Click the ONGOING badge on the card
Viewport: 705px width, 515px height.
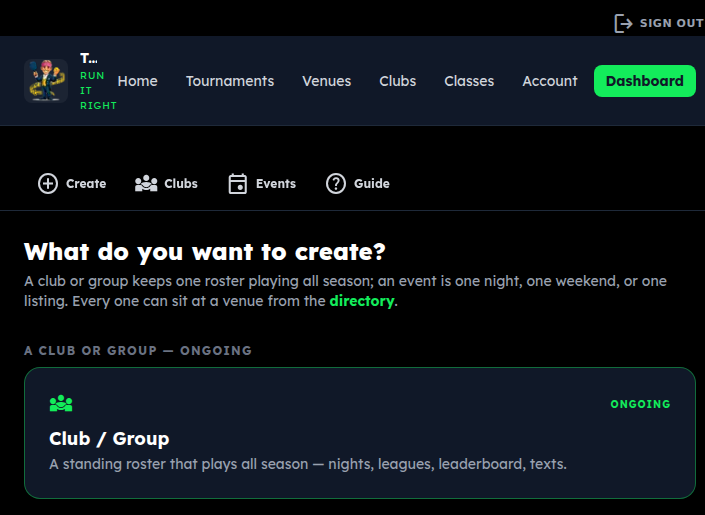[640, 404]
